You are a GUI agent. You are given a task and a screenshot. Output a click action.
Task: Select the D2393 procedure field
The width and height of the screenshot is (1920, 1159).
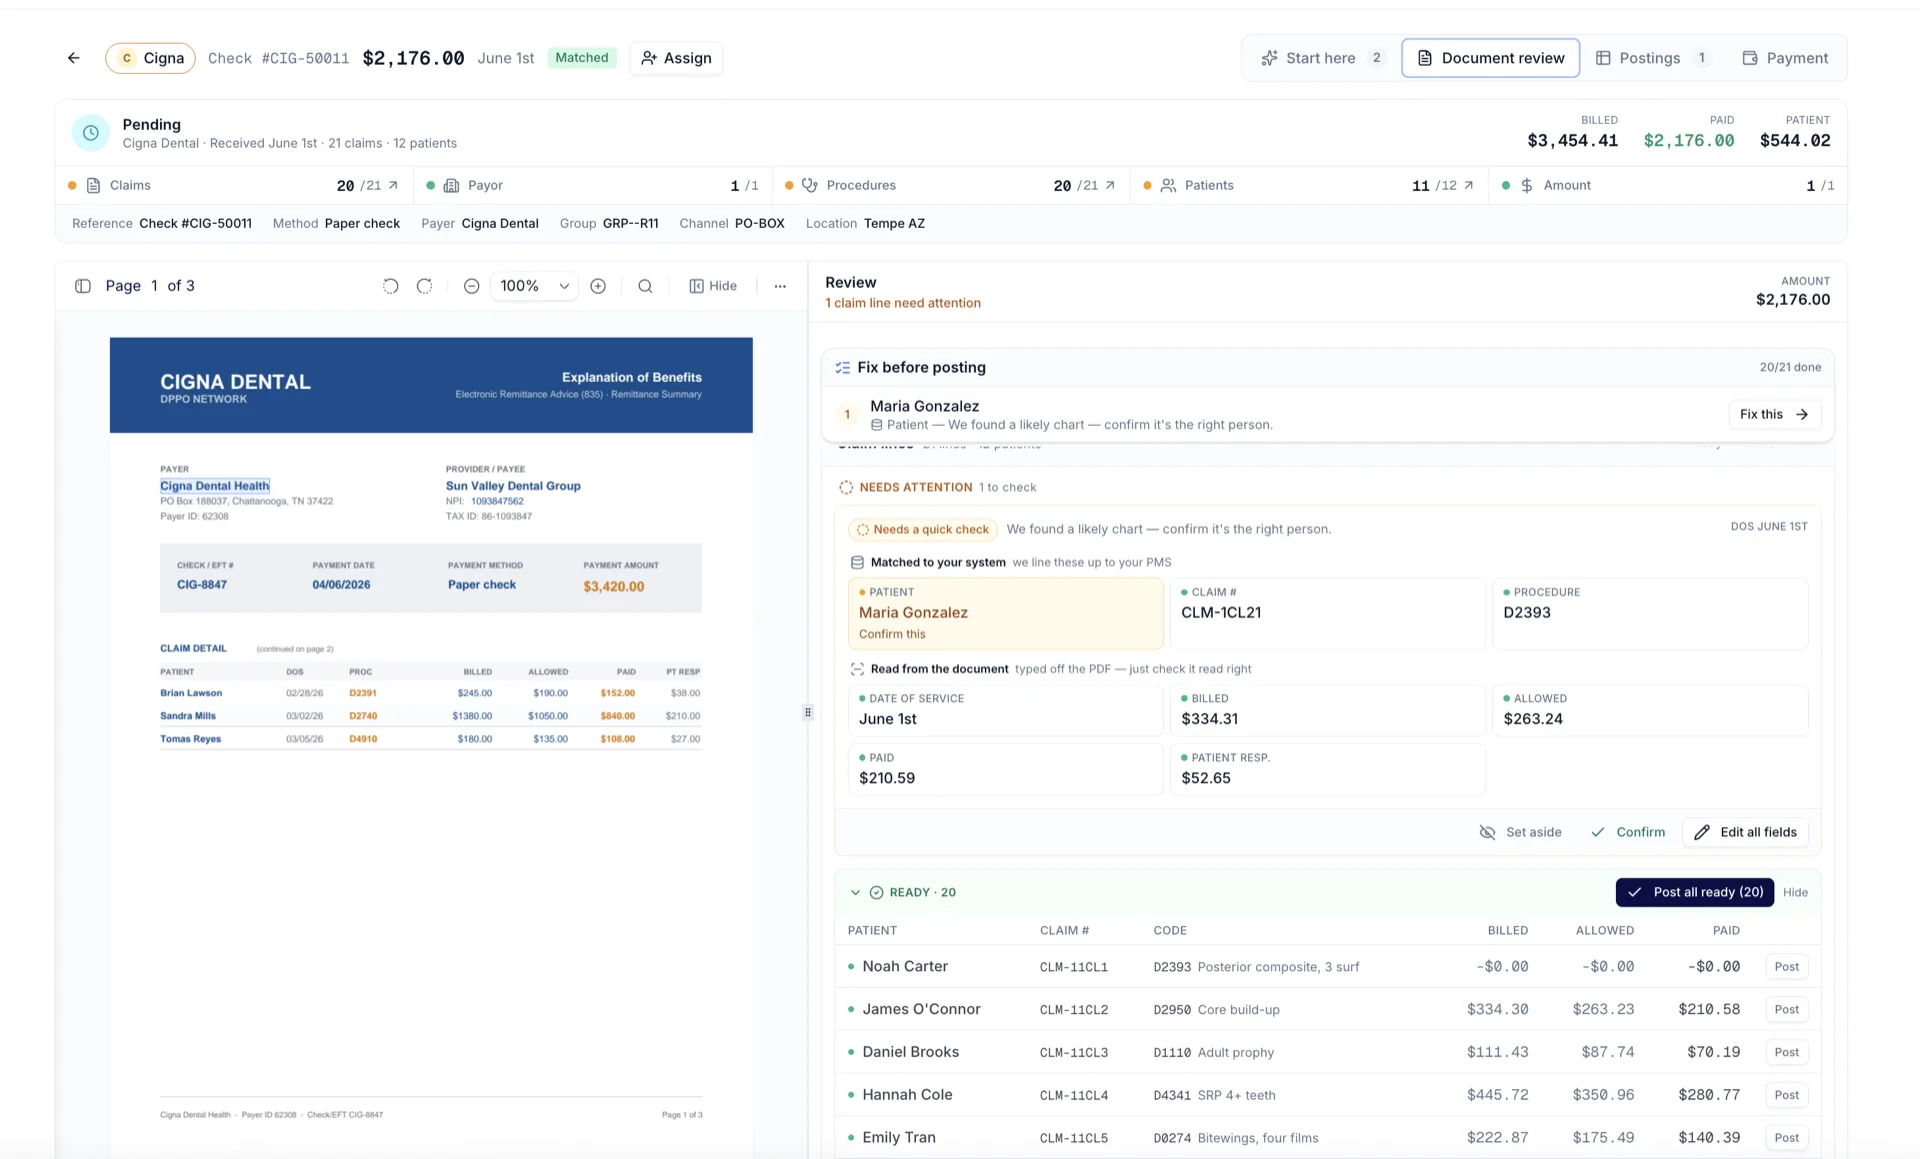tap(1650, 613)
